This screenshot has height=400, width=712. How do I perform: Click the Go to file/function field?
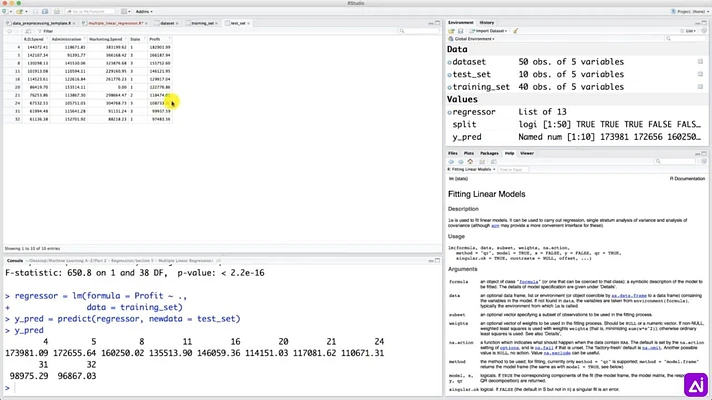pyautogui.click(x=89, y=11)
